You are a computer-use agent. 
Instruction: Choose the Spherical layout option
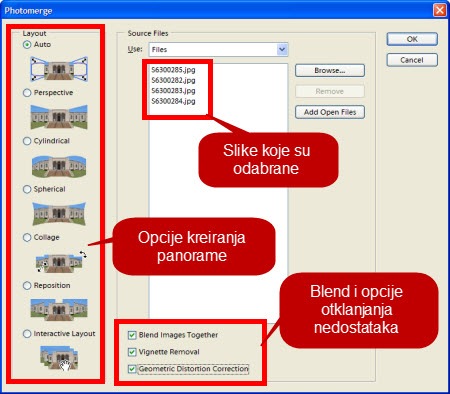27,189
